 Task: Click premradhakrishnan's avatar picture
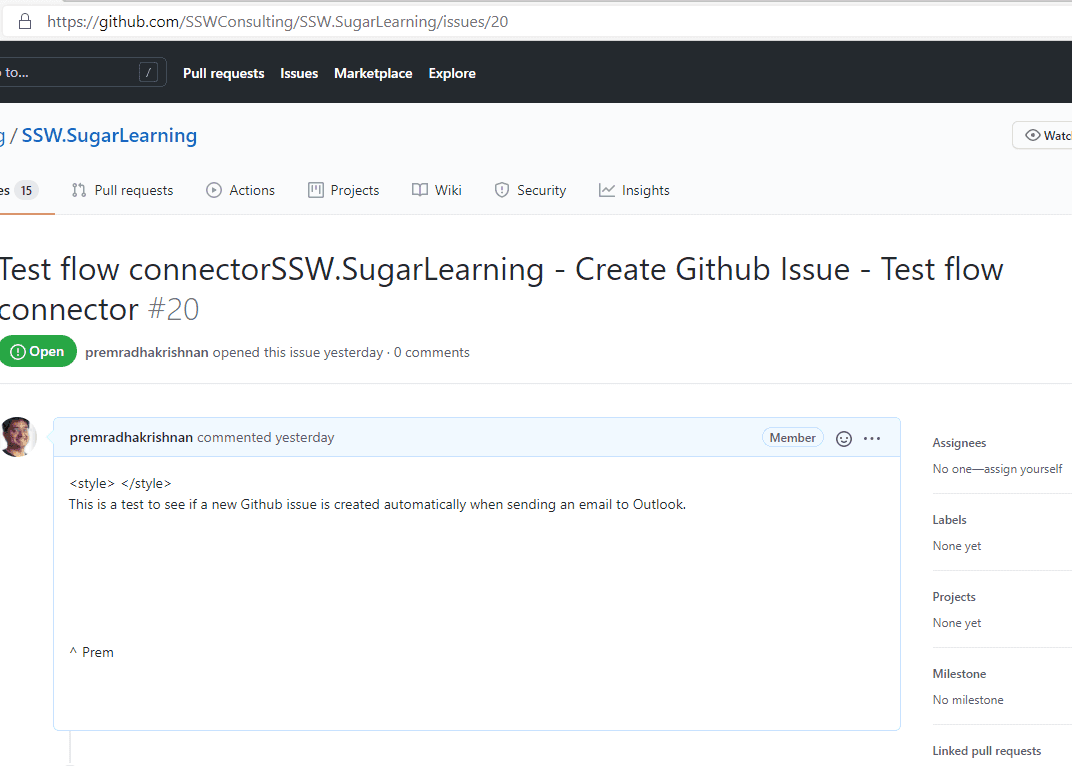coord(17,437)
